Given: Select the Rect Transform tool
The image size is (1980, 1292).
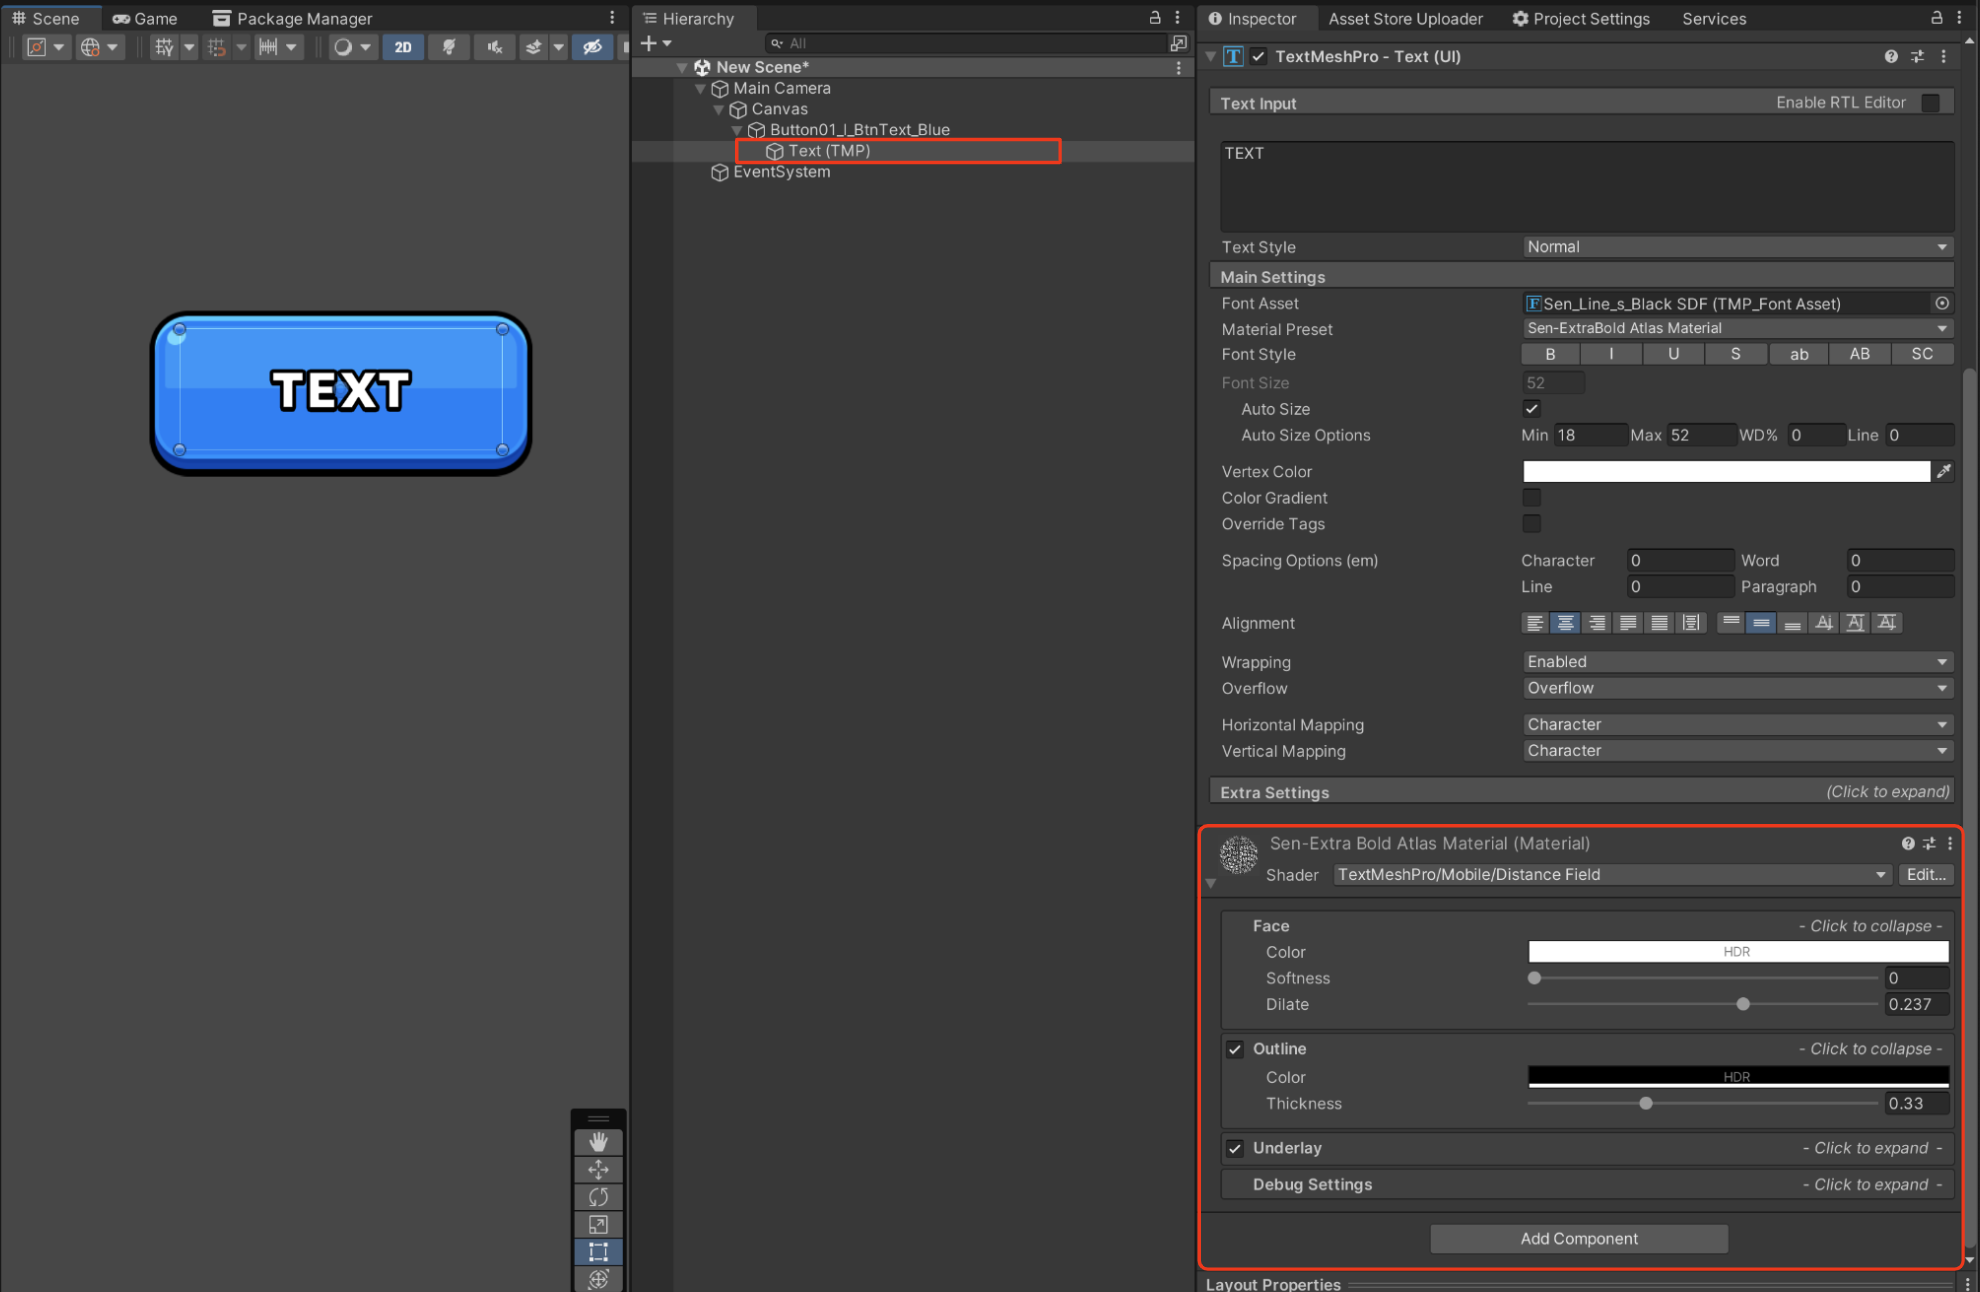Looking at the screenshot, I should [598, 1252].
